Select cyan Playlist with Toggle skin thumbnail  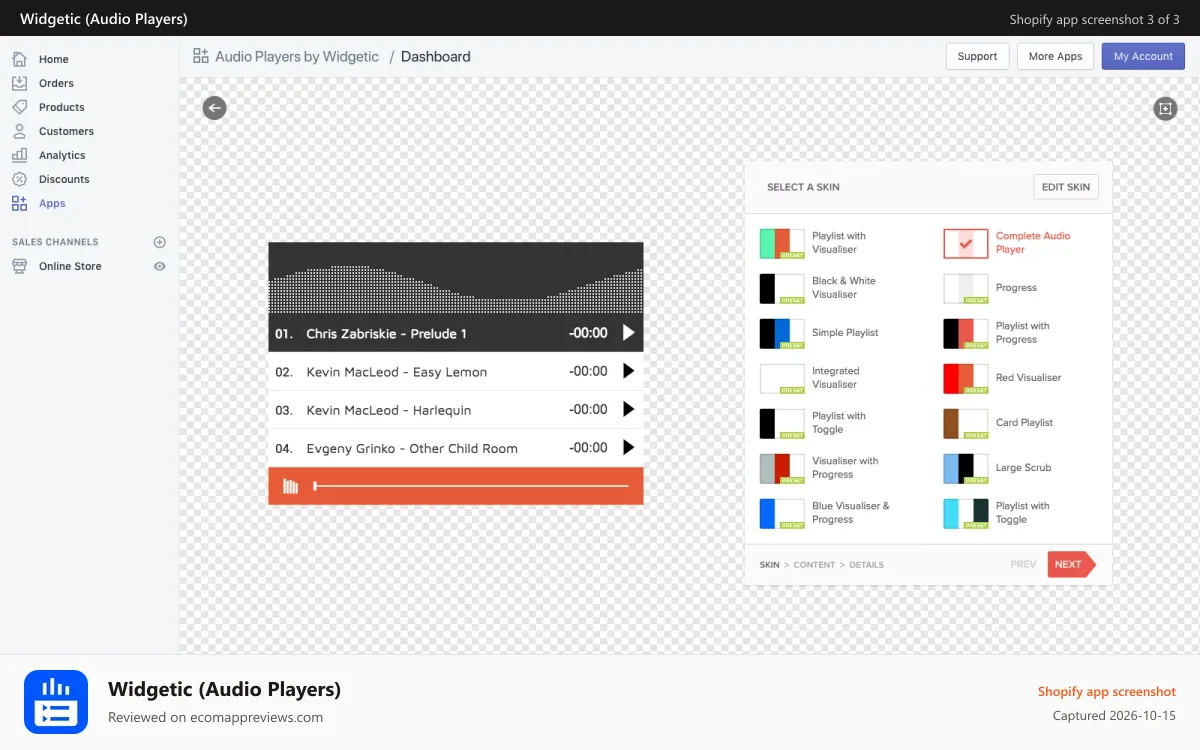[966, 514]
